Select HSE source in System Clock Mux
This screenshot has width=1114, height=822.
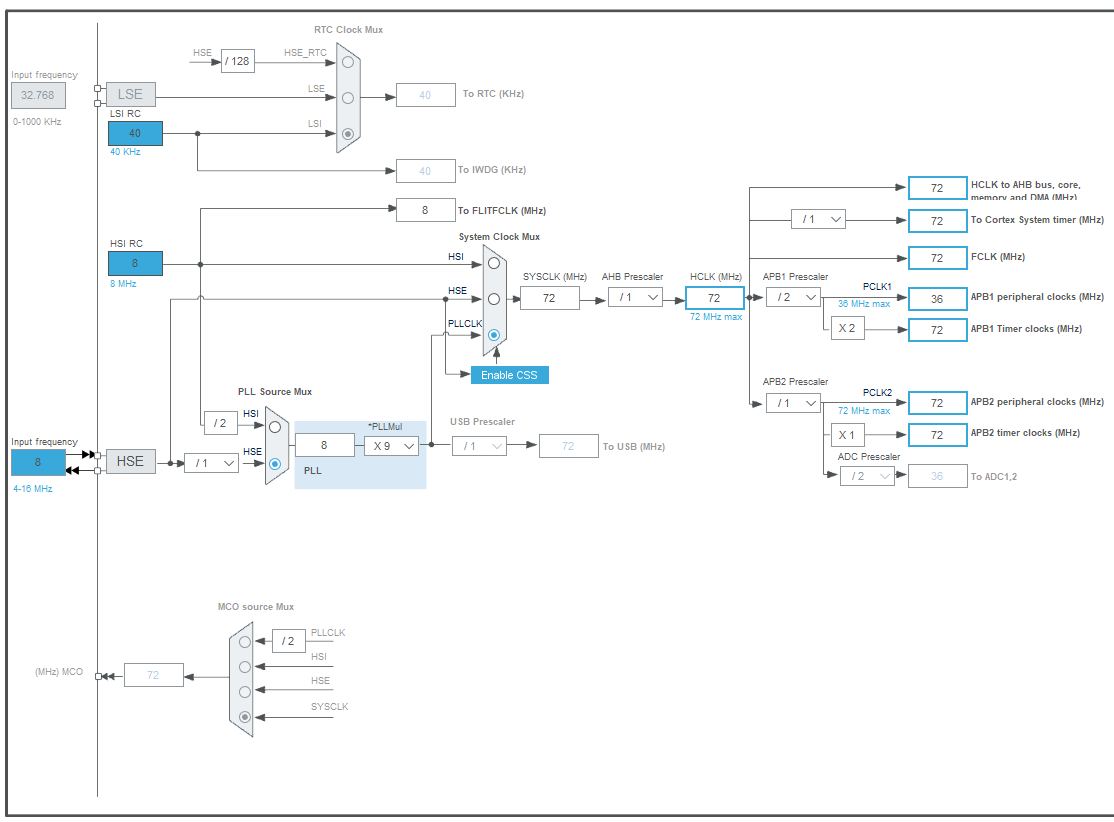[494, 299]
